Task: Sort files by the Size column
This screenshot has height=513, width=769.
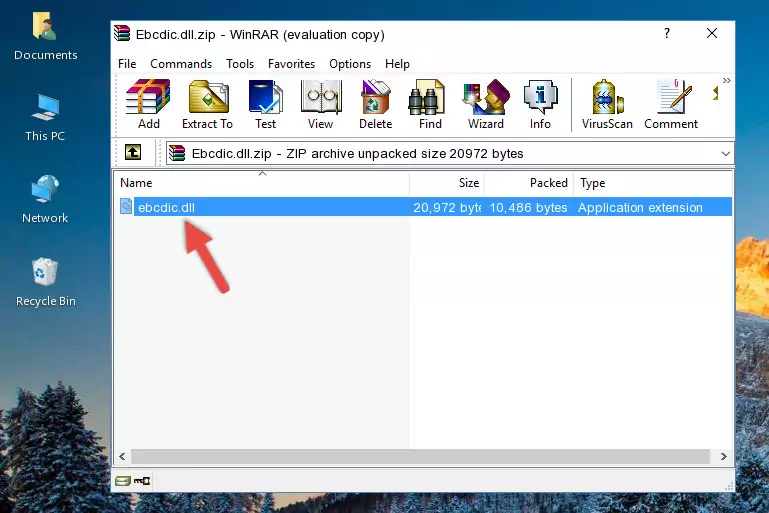Action: tap(447, 183)
